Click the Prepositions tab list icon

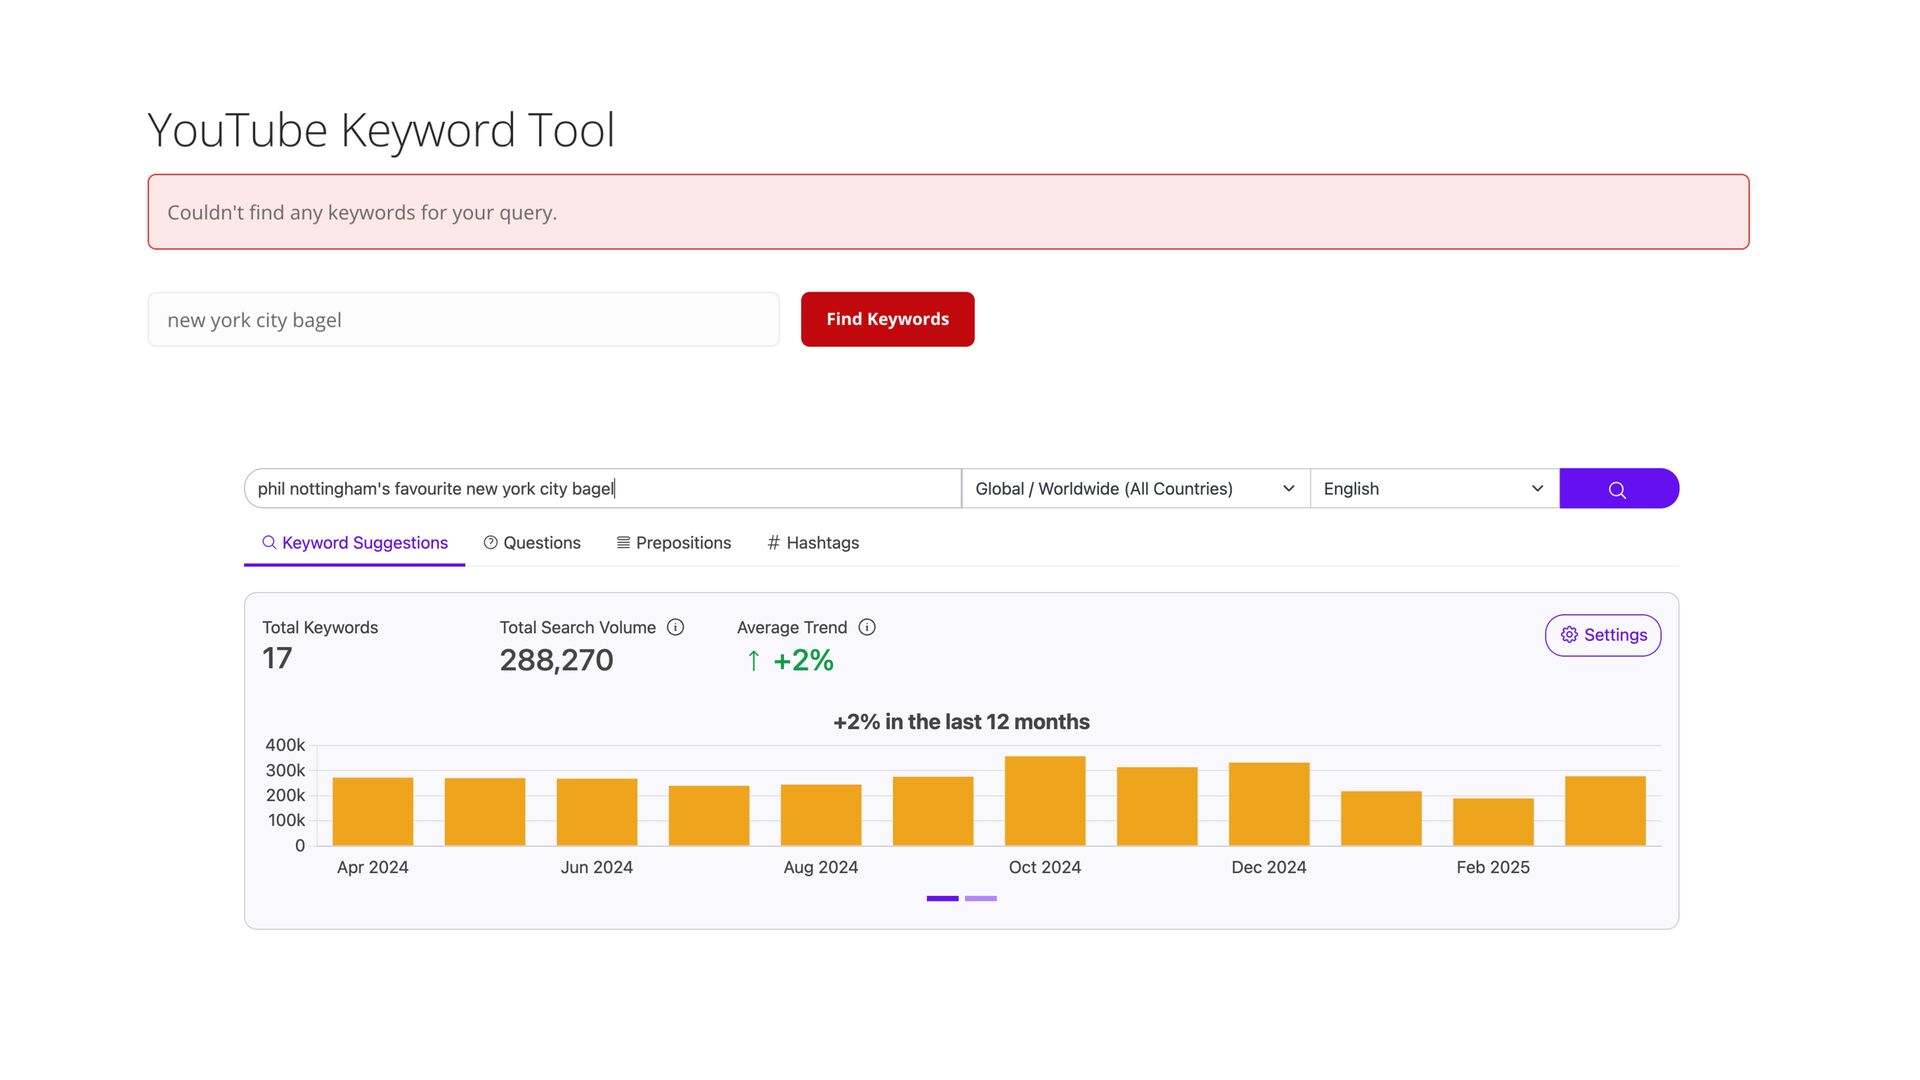(x=623, y=543)
